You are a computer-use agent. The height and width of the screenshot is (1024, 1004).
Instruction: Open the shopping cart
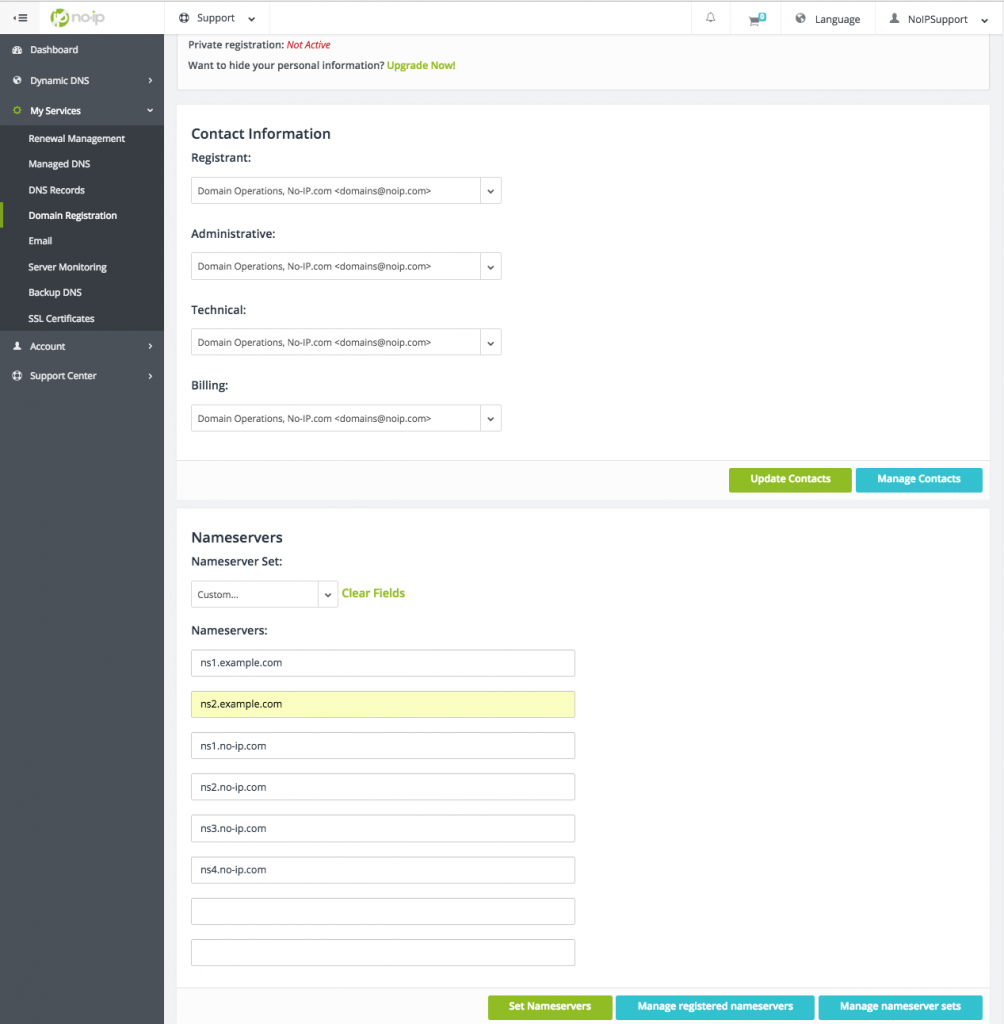[x=757, y=19]
